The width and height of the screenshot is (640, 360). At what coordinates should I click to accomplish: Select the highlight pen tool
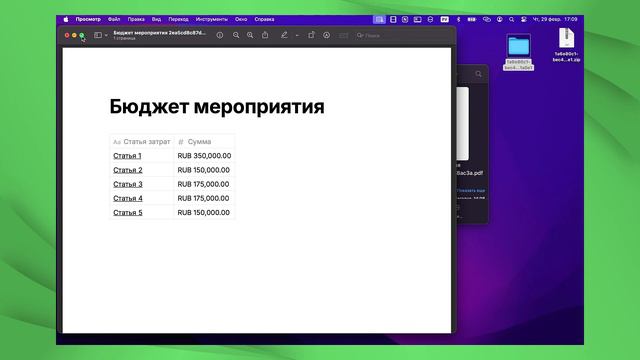284,36
